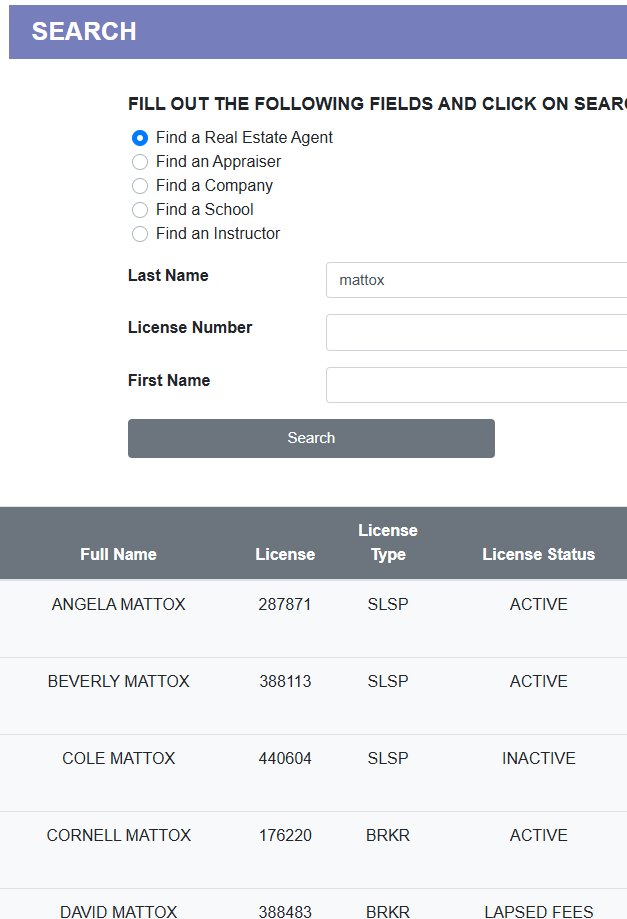Choose Find an Instructor option
Viewport: 627px width, 919px height.
coord(139,234)
